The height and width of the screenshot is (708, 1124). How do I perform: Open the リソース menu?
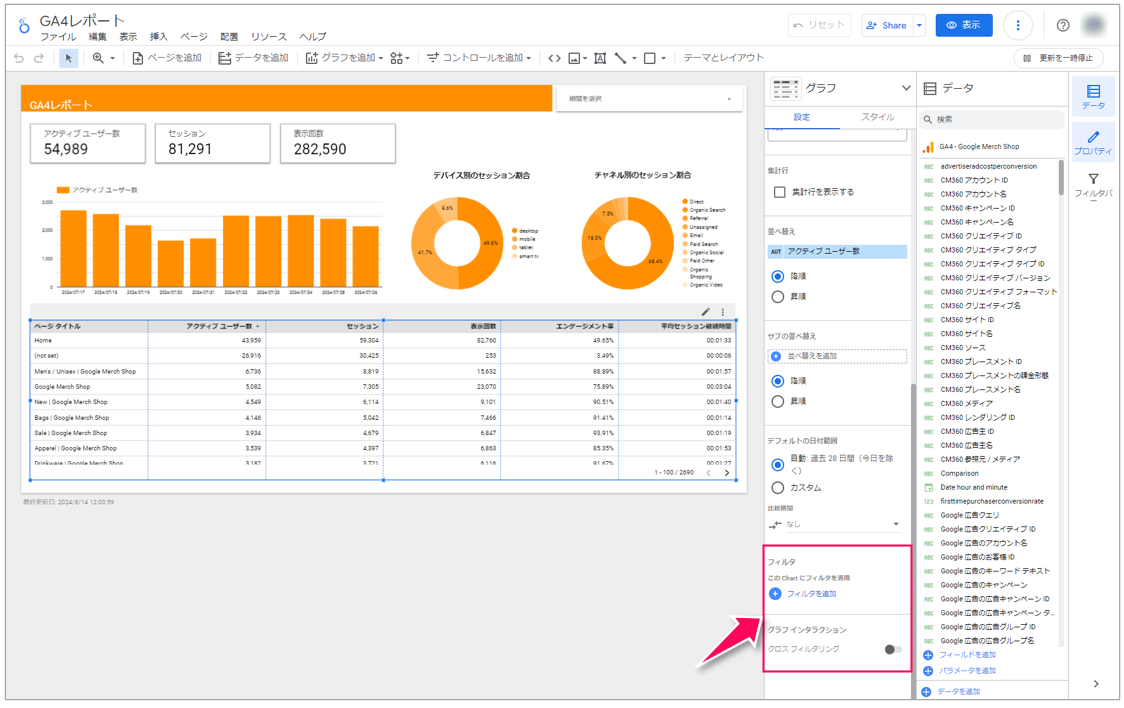pos(269,37)
